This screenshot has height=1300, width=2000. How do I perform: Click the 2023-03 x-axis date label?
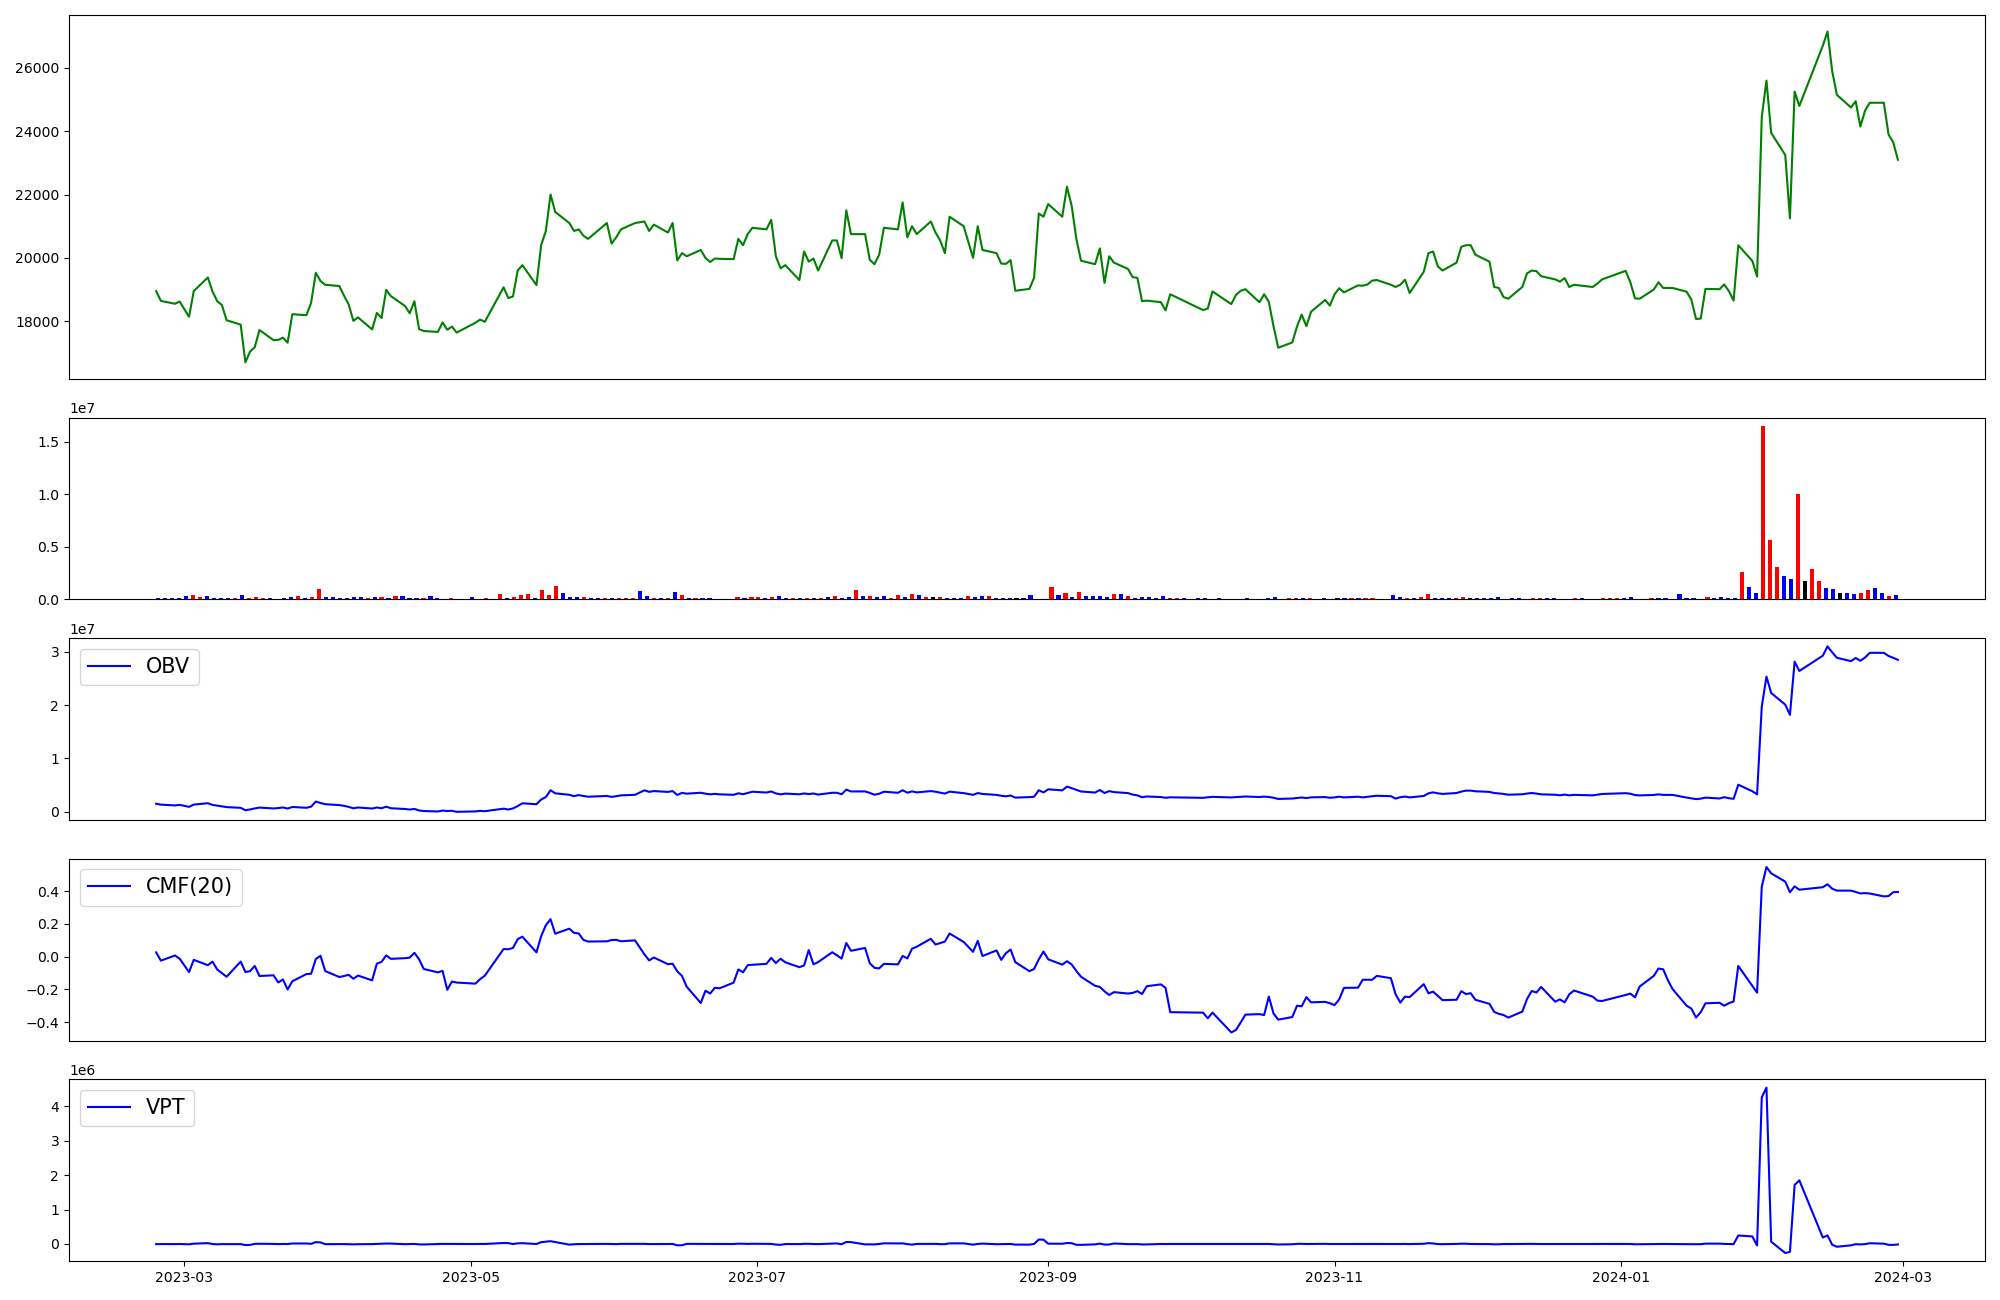coord(184,1277)
